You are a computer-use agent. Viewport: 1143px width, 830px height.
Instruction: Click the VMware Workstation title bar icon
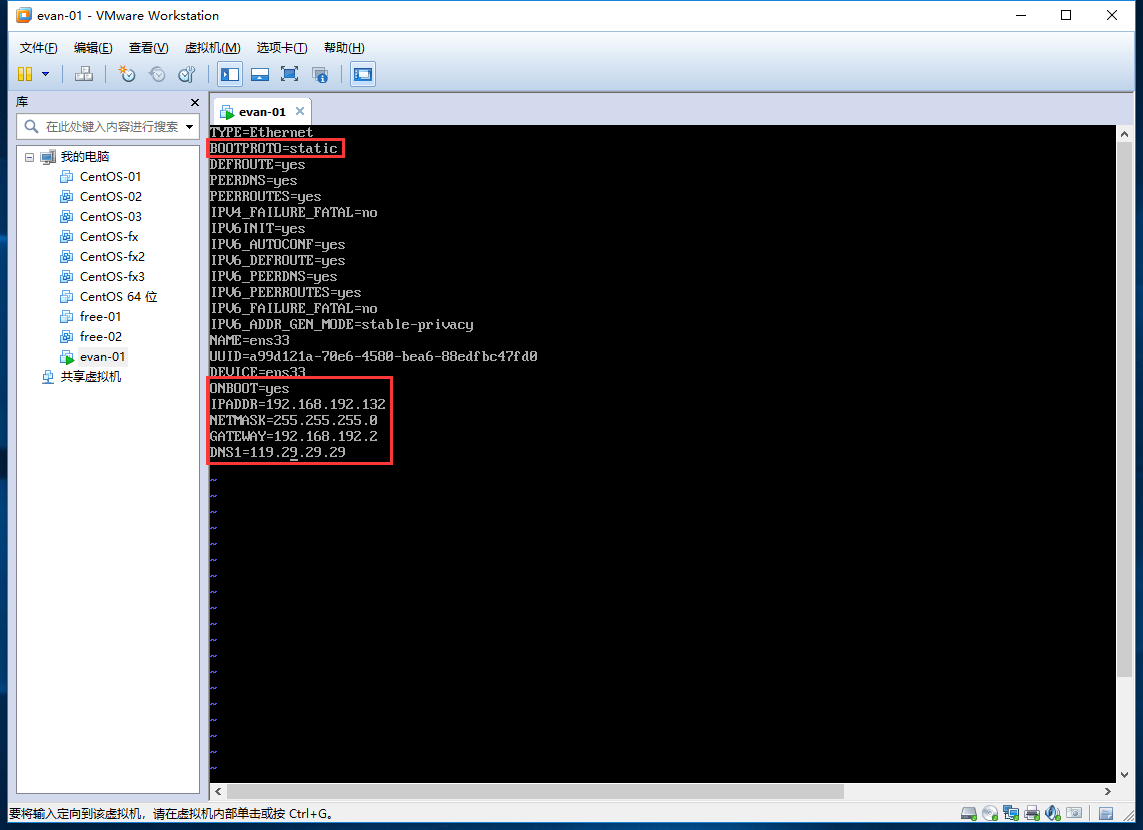[24, 15]
